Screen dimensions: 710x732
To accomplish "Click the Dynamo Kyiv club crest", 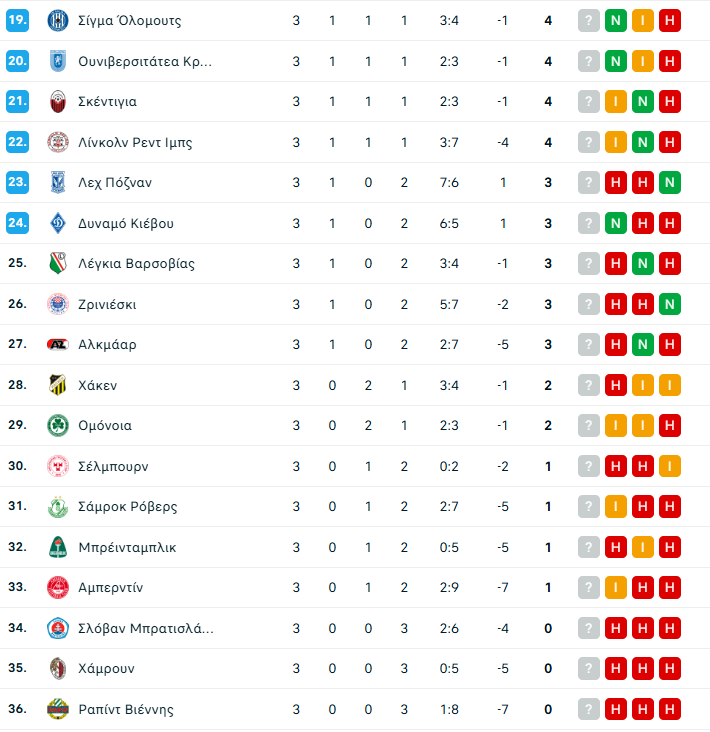I will point(57,223).
